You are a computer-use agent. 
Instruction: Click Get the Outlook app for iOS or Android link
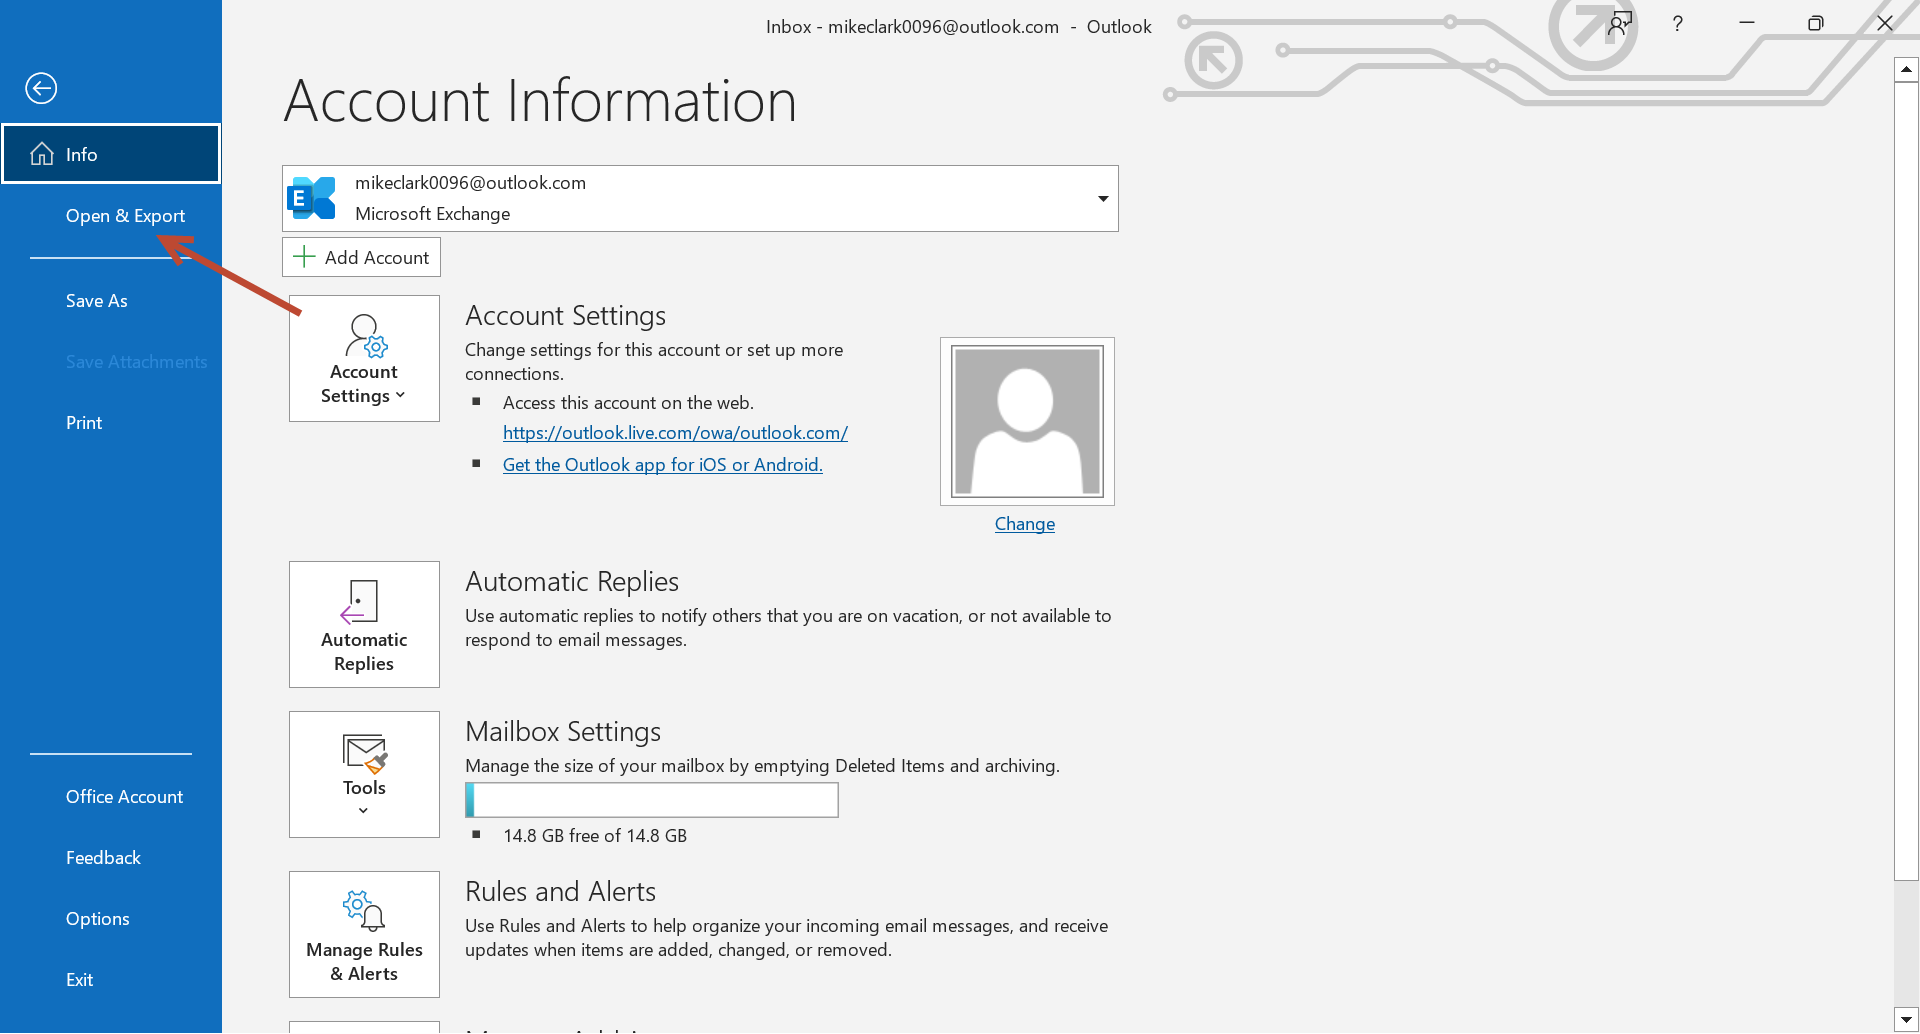click(662, 464)
